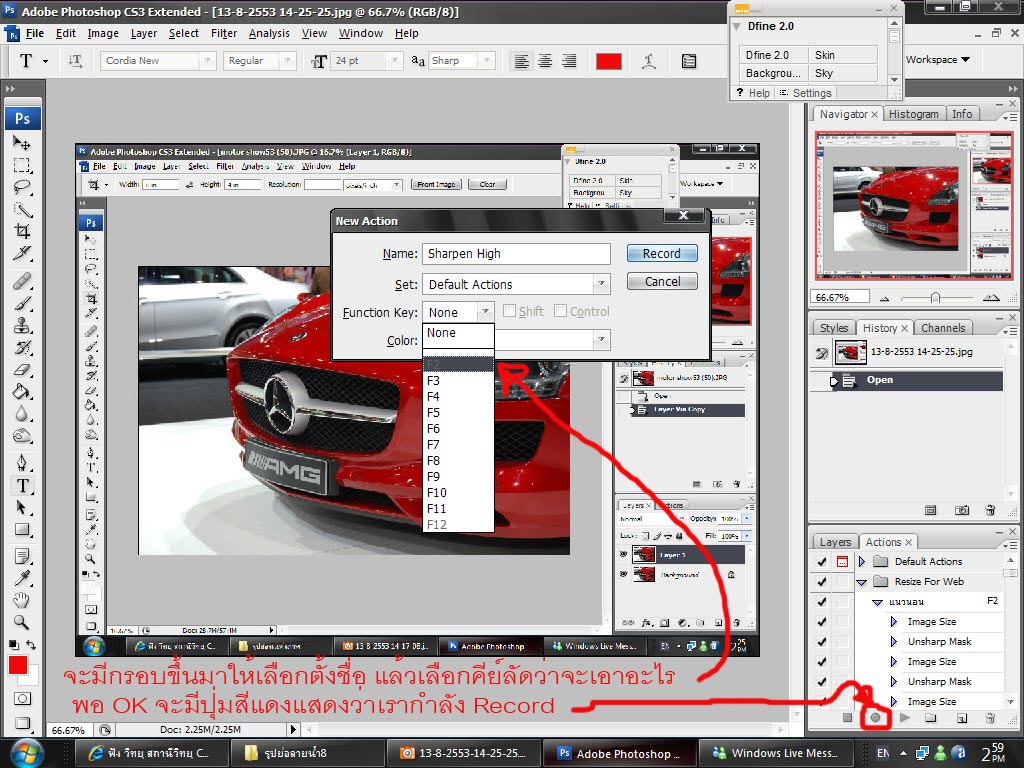Image resolution: width=1024 pixels, height=768 pixels.
Task: Click the Navigator preview thumbnail
Action: (914, 205)
